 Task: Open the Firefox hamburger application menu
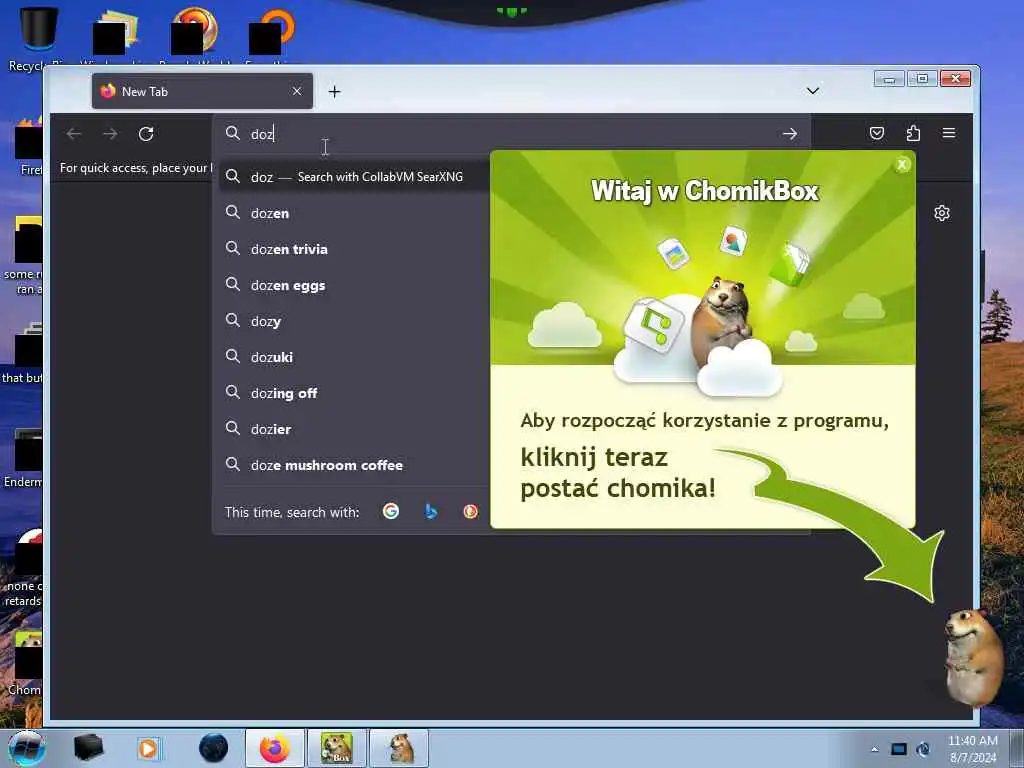(x=949, y=133)
